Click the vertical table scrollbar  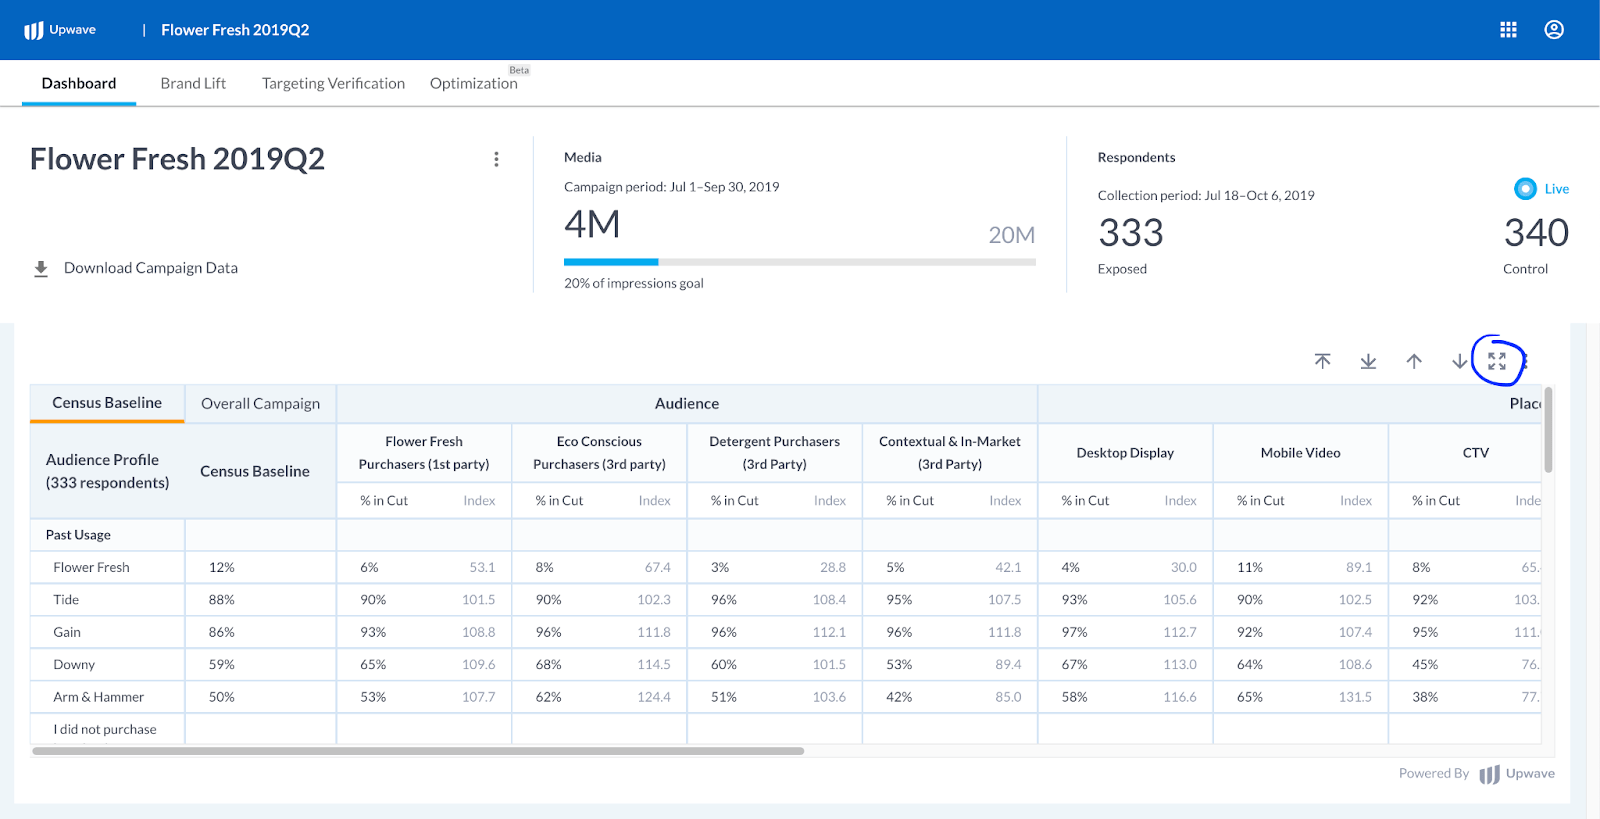(1548, 430)
